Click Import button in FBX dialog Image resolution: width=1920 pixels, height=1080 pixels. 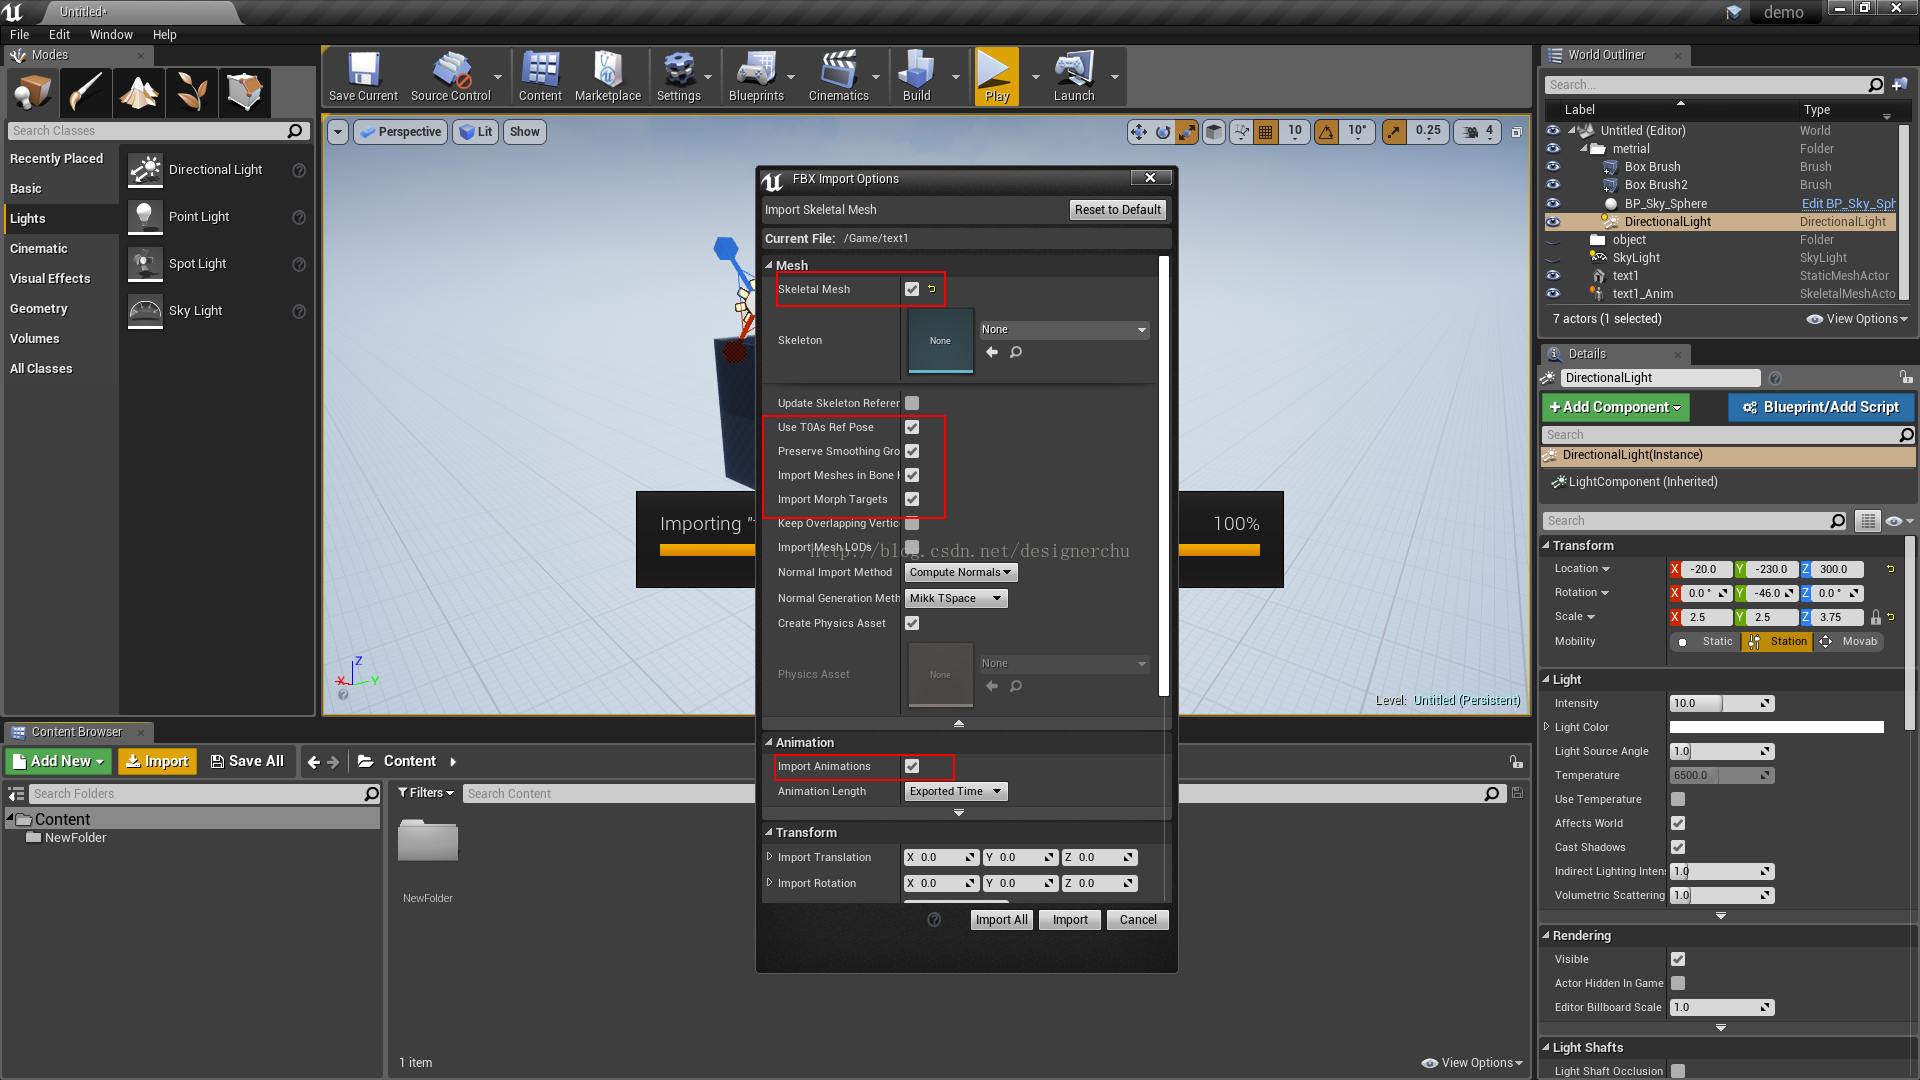1070,920
